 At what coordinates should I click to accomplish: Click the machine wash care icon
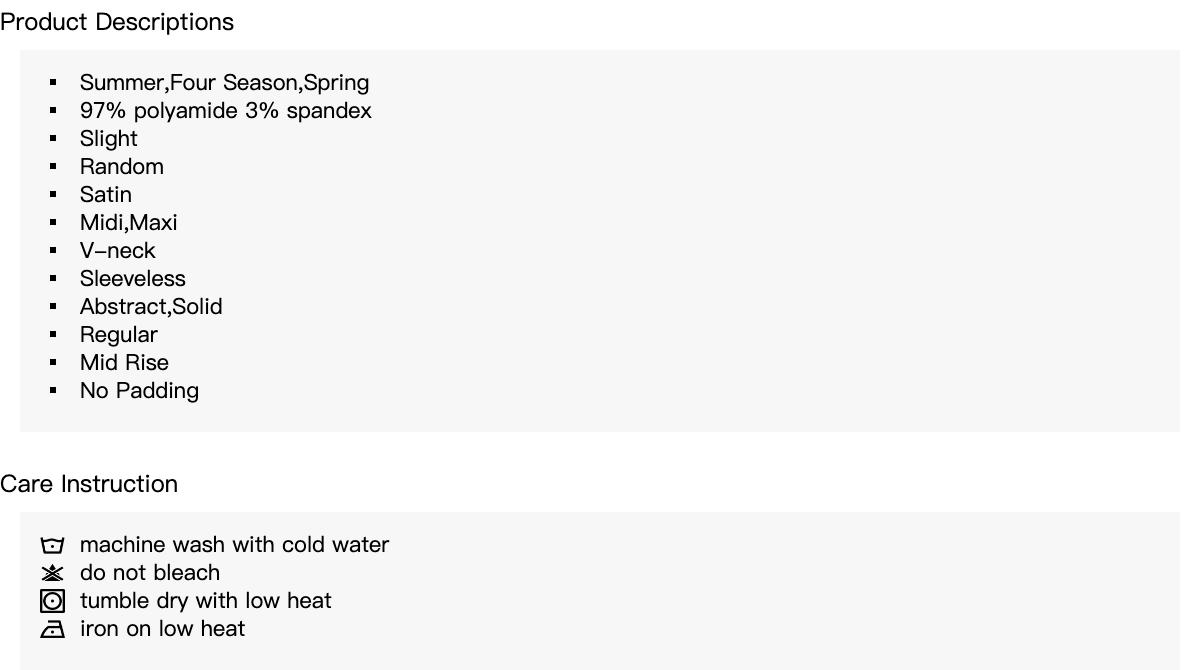[x=52, y=545]
